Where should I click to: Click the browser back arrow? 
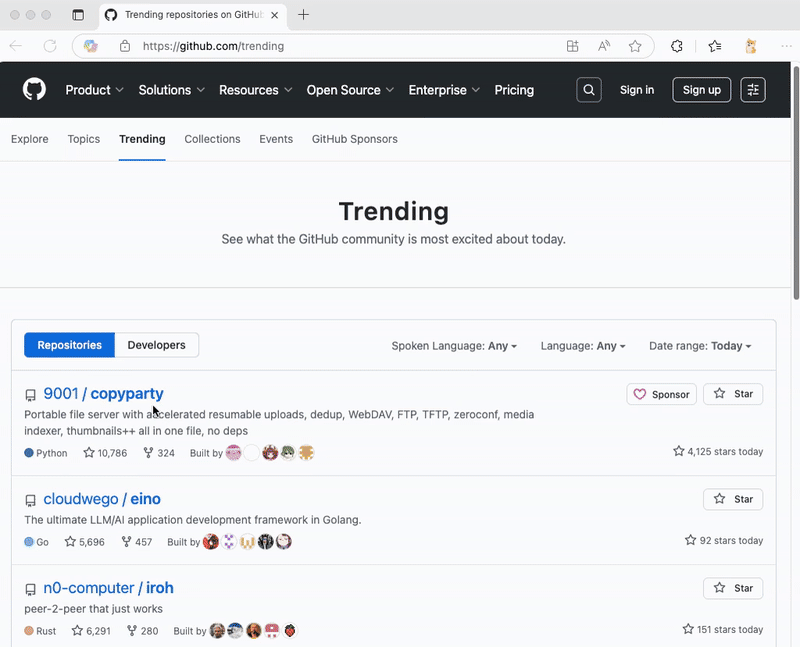[16, 46]
